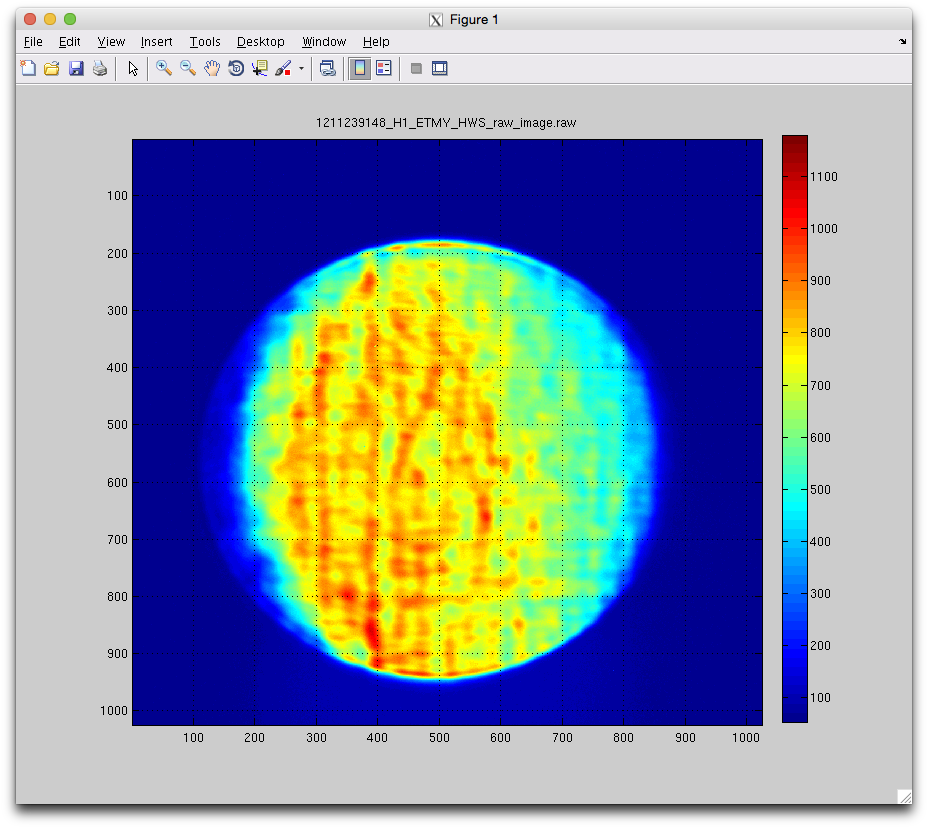Select the Zoom Out magnifier tool

188,69
